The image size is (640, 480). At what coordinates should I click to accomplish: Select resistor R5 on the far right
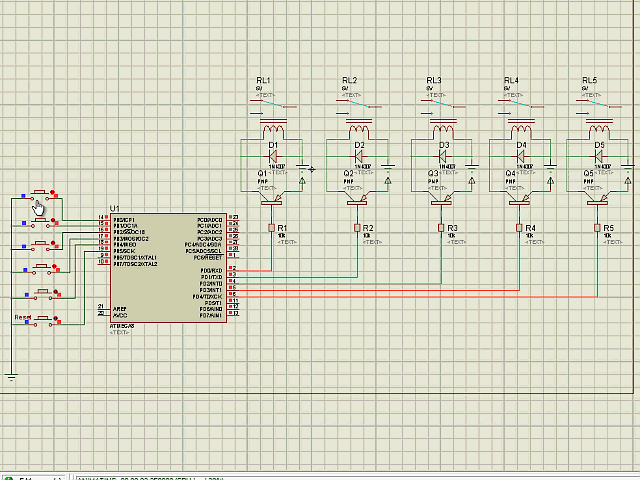[x=598, y=228]
